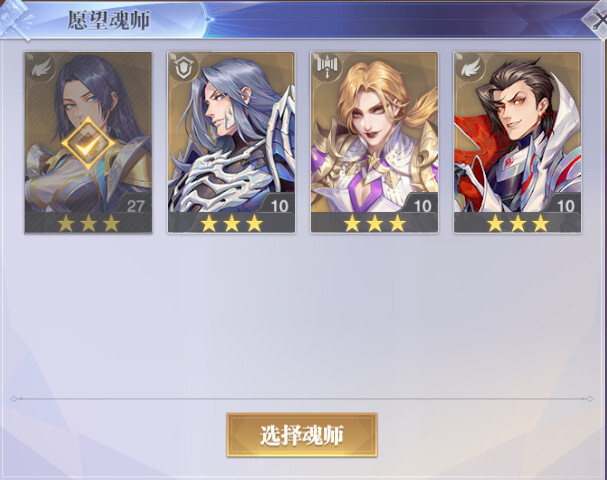Click the three stars under the blonde hero
The height and width of the screenshot is (480, 607).
[x=375, y=224]
